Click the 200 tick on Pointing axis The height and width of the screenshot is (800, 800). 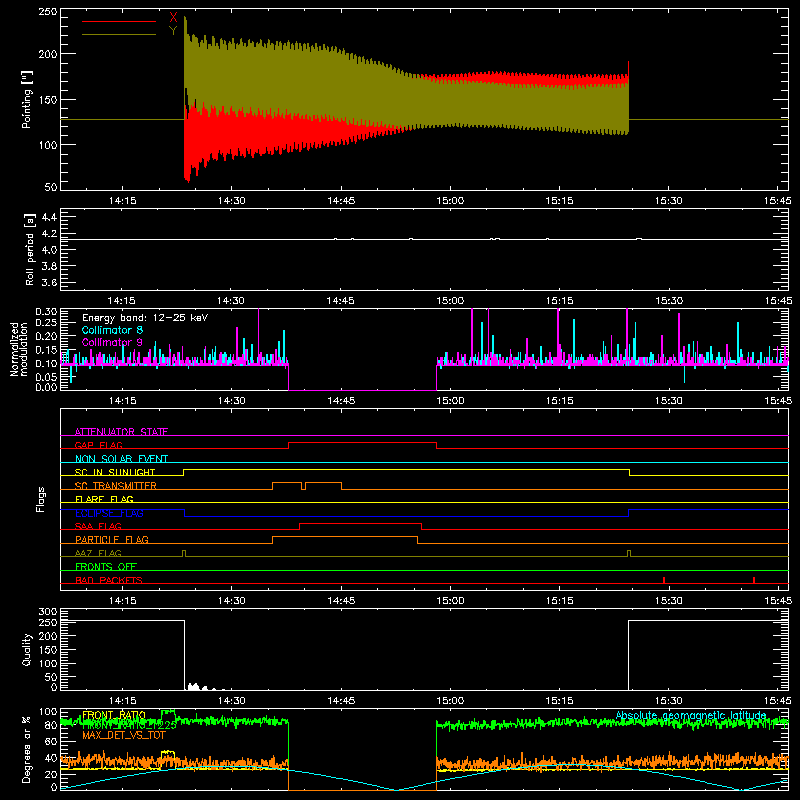pos(47,54)
